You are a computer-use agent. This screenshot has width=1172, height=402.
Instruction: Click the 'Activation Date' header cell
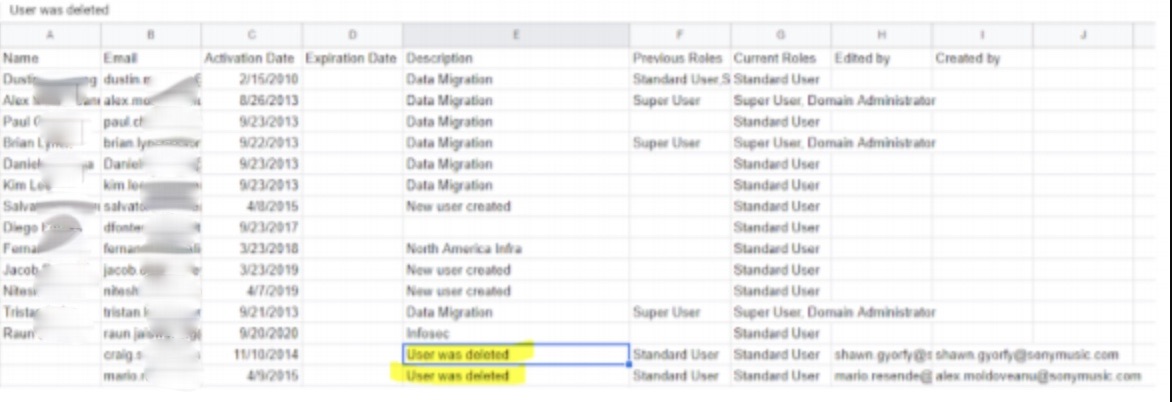click(251, 58)
